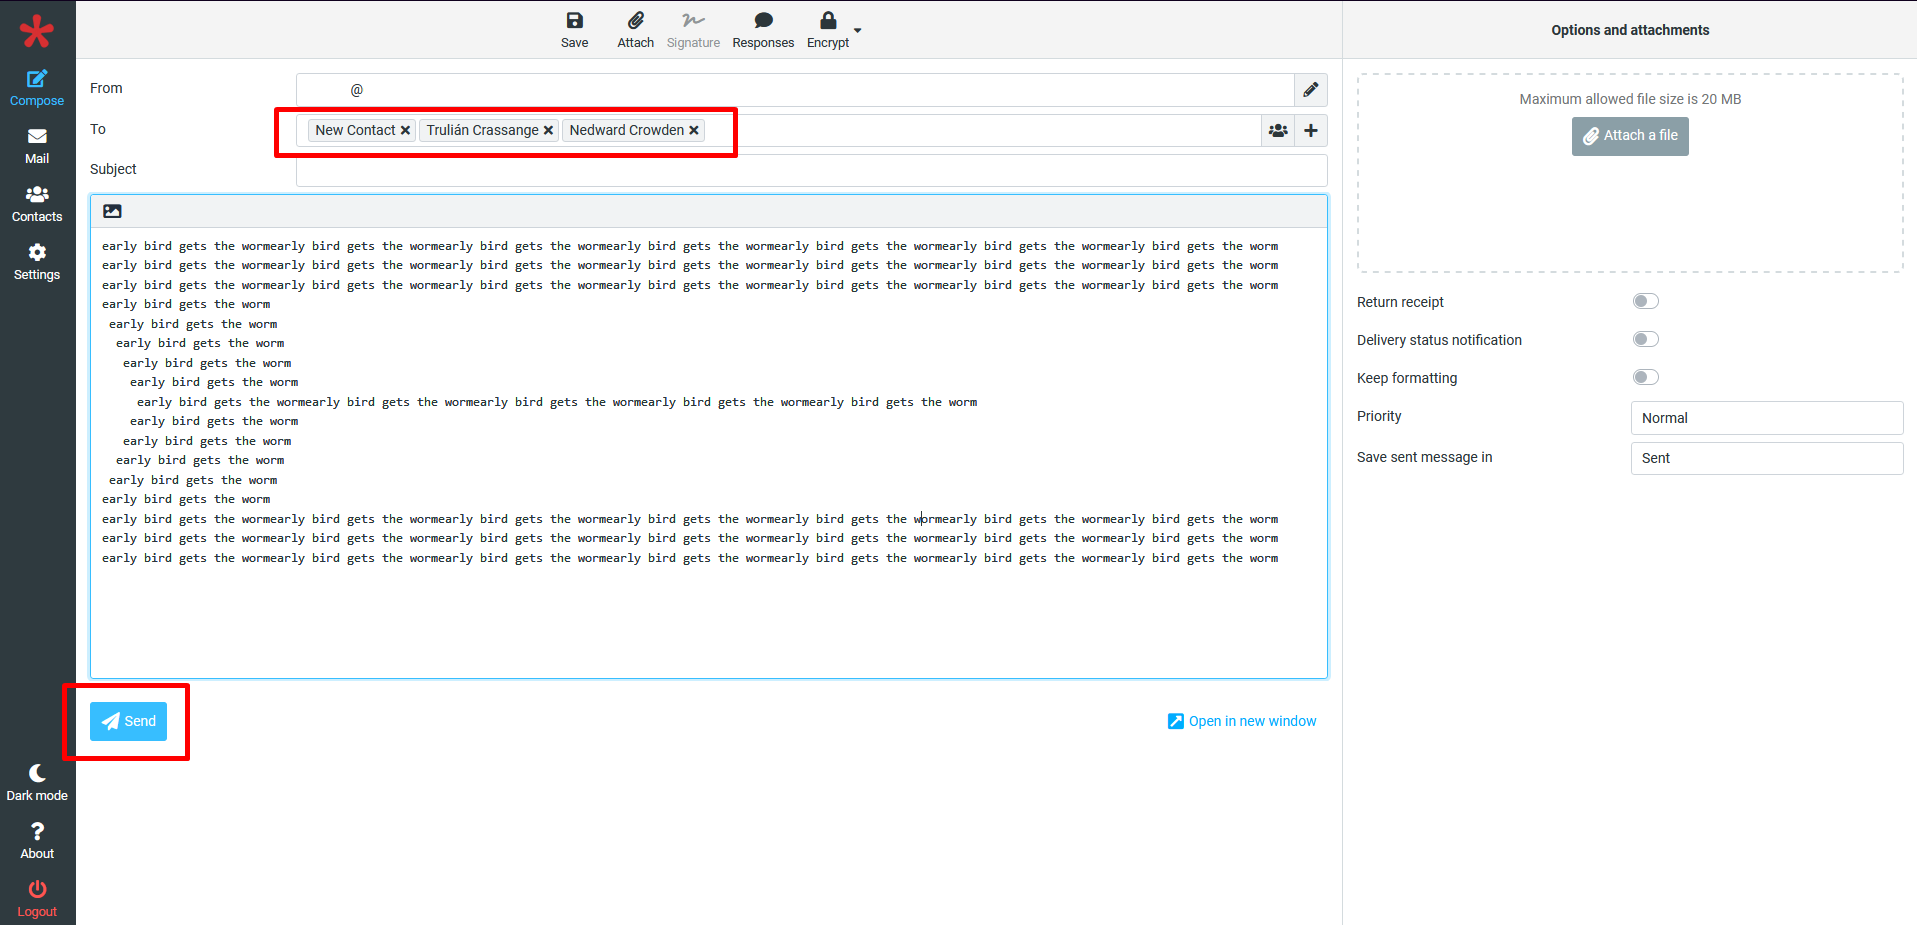Remove Trulián Crassange from recipients

pyautogui.click(x=548, y=131)
